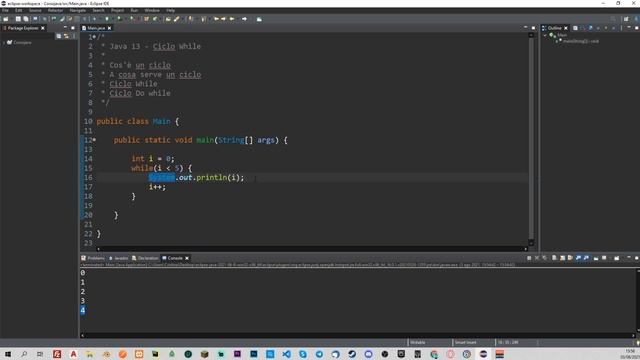The height and width of the screenshot is (360, 640).
Task: Toggle Word Wrap in the Console toolbar
Action: [570, 258]
